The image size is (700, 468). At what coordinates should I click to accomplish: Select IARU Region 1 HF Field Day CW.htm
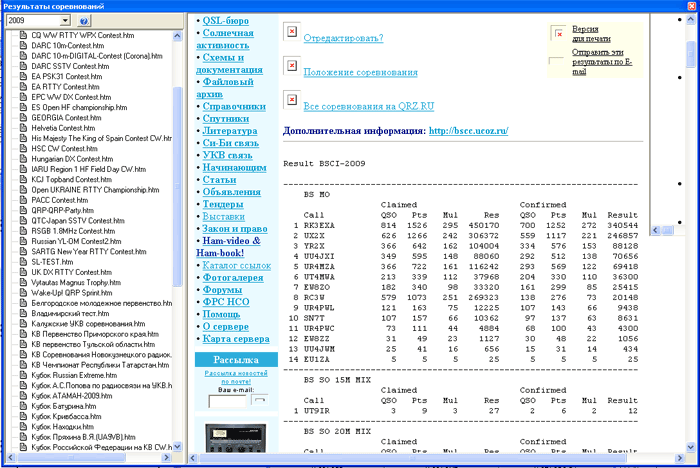[x=88, y=169]
